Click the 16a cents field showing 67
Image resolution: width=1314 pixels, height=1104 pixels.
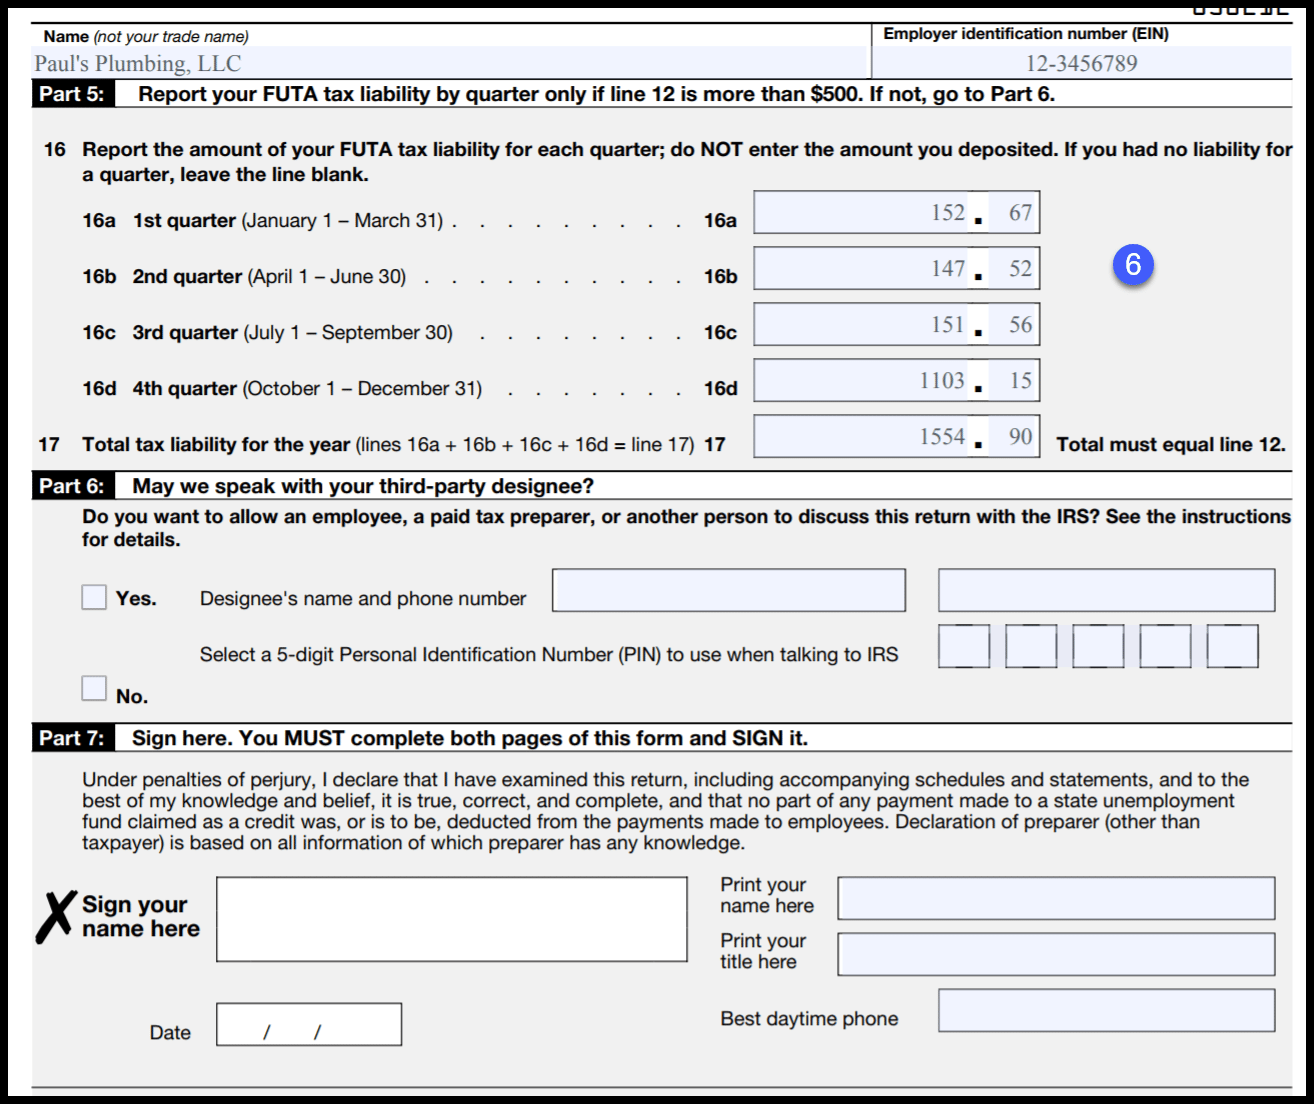pos(1016,212)
